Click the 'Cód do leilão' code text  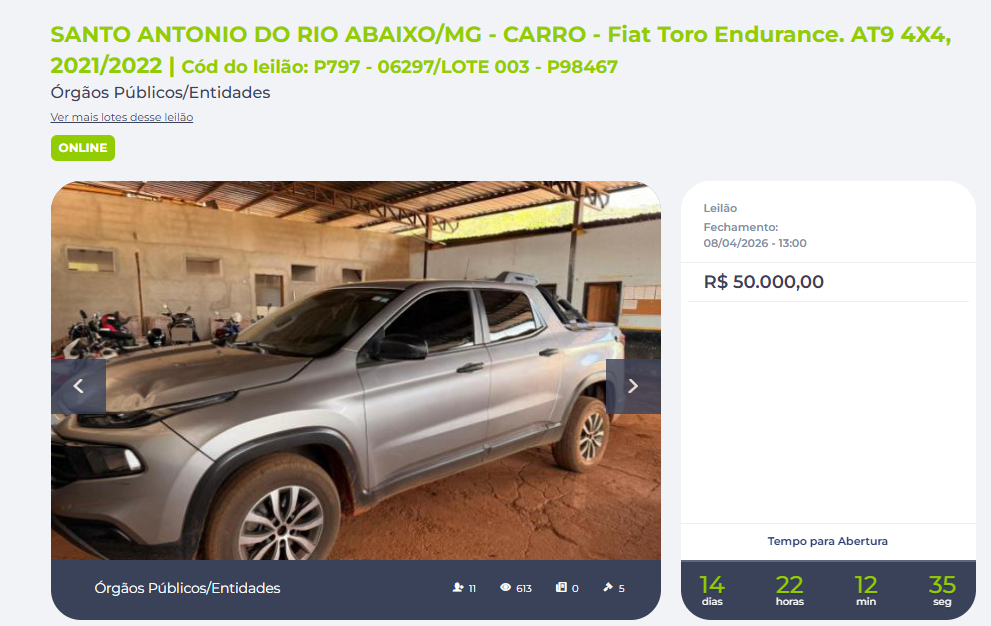399,66
